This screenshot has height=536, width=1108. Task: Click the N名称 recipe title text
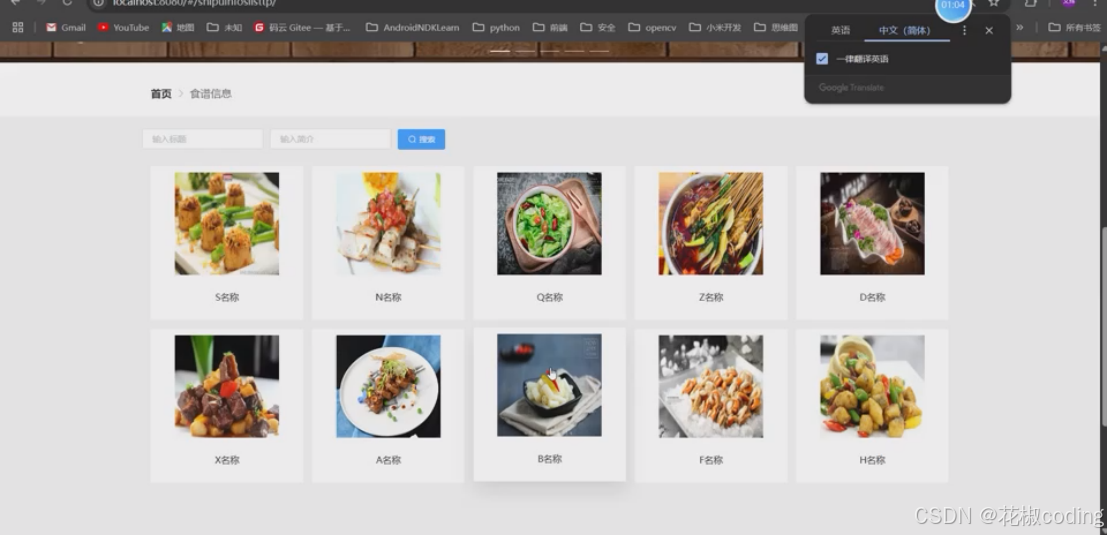tap(388, 297)
